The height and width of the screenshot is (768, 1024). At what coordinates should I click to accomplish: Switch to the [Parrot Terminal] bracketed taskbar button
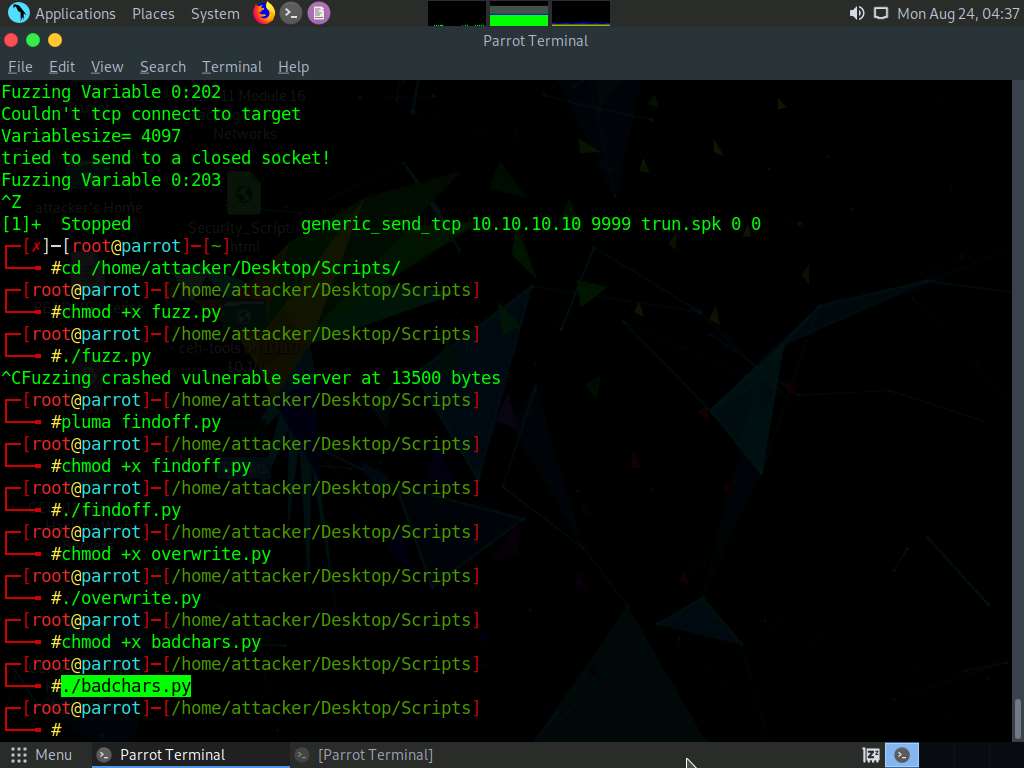point(376,755)
